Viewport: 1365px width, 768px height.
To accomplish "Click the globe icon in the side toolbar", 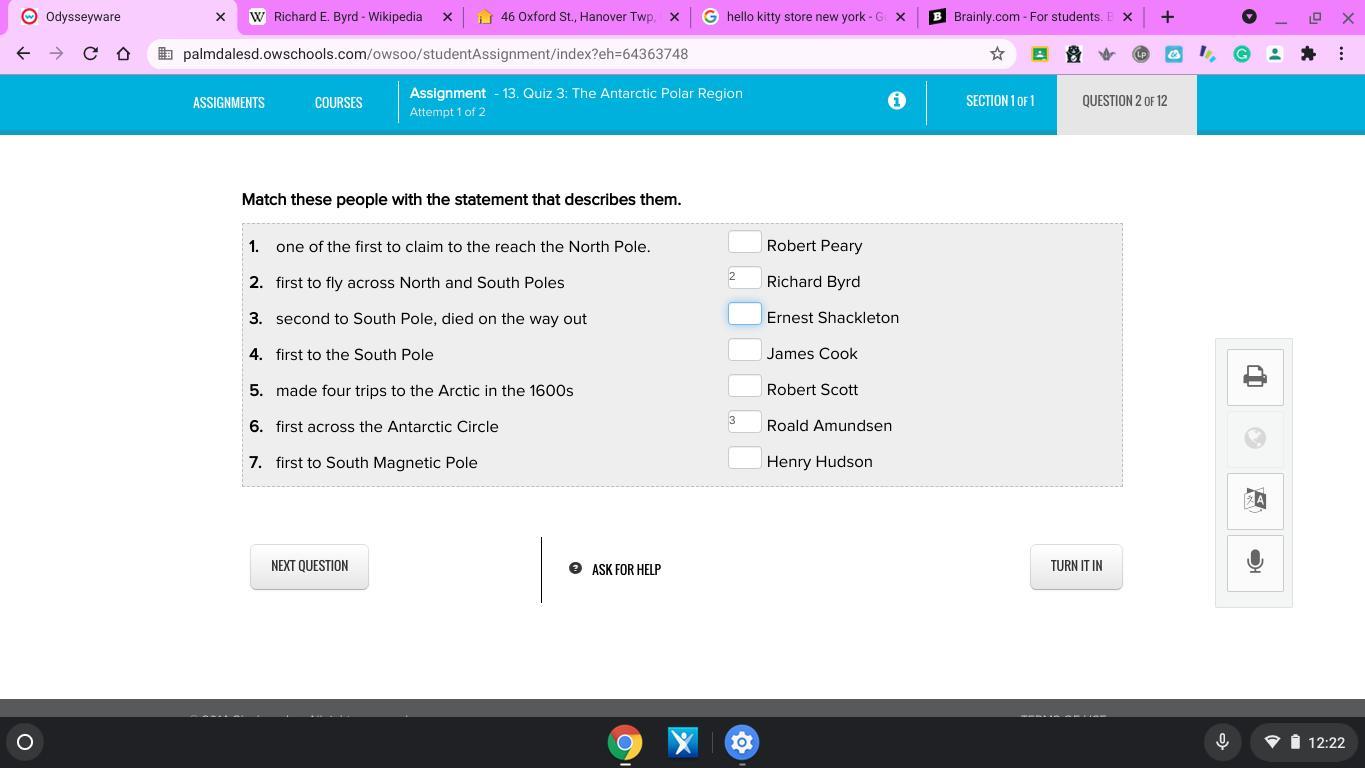I will click(1255, 439).
